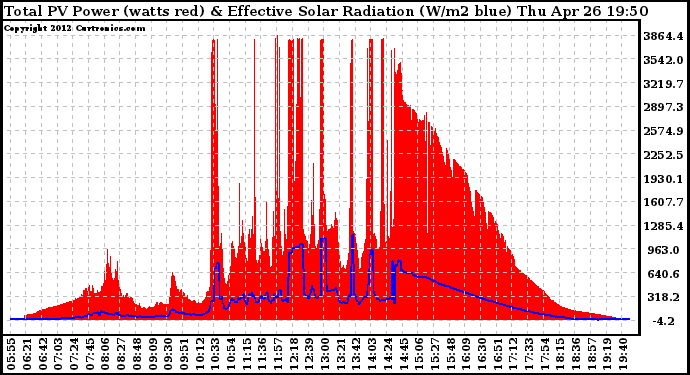Click the 1607.7 y-axis label
The image size is (690, 375).
pyautogui.click(x=664, y=202)
